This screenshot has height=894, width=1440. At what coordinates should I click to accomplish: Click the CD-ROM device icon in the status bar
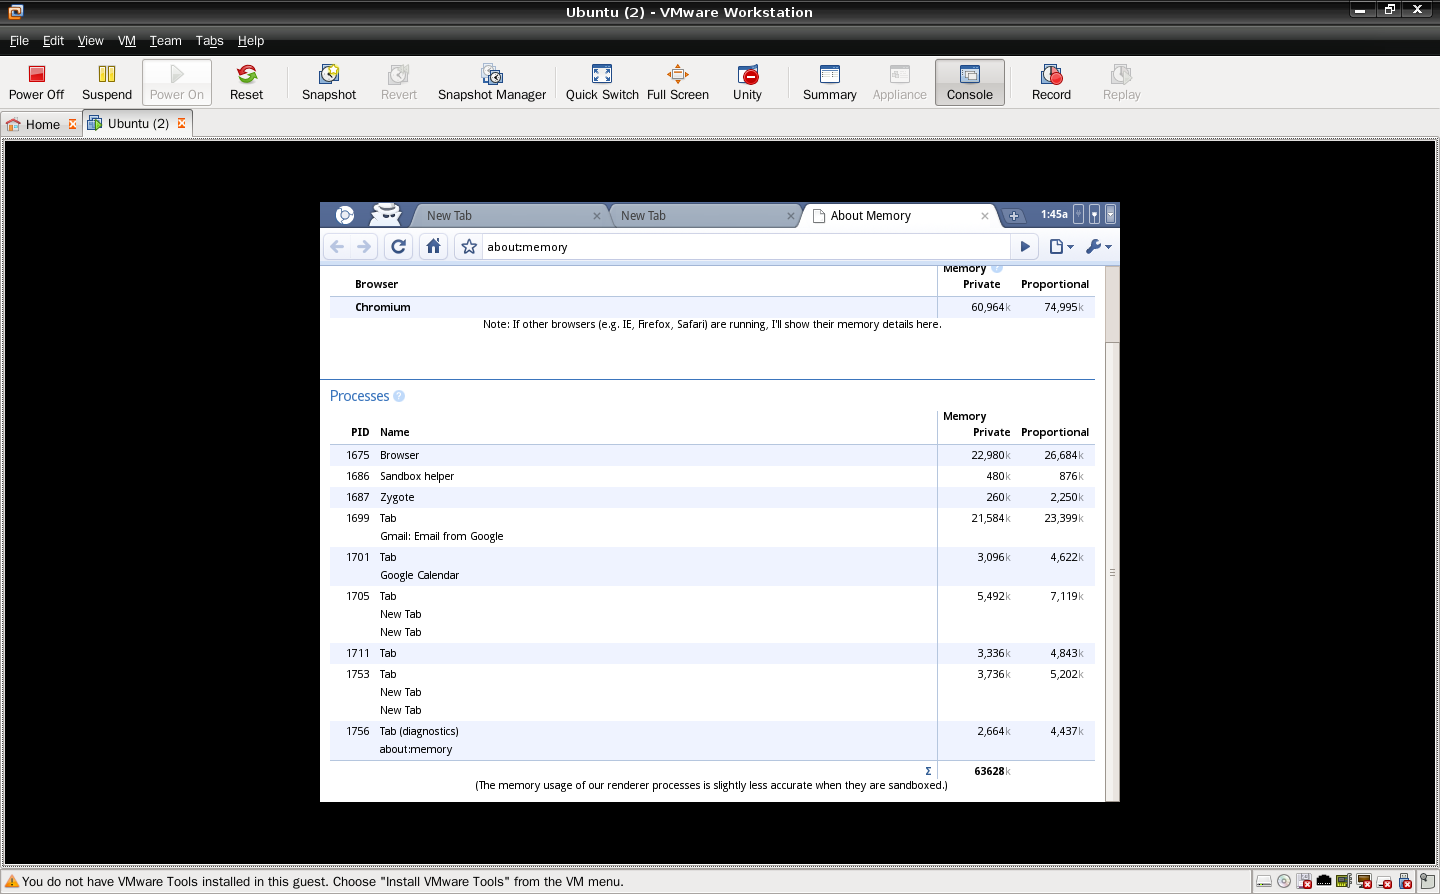1283,881
